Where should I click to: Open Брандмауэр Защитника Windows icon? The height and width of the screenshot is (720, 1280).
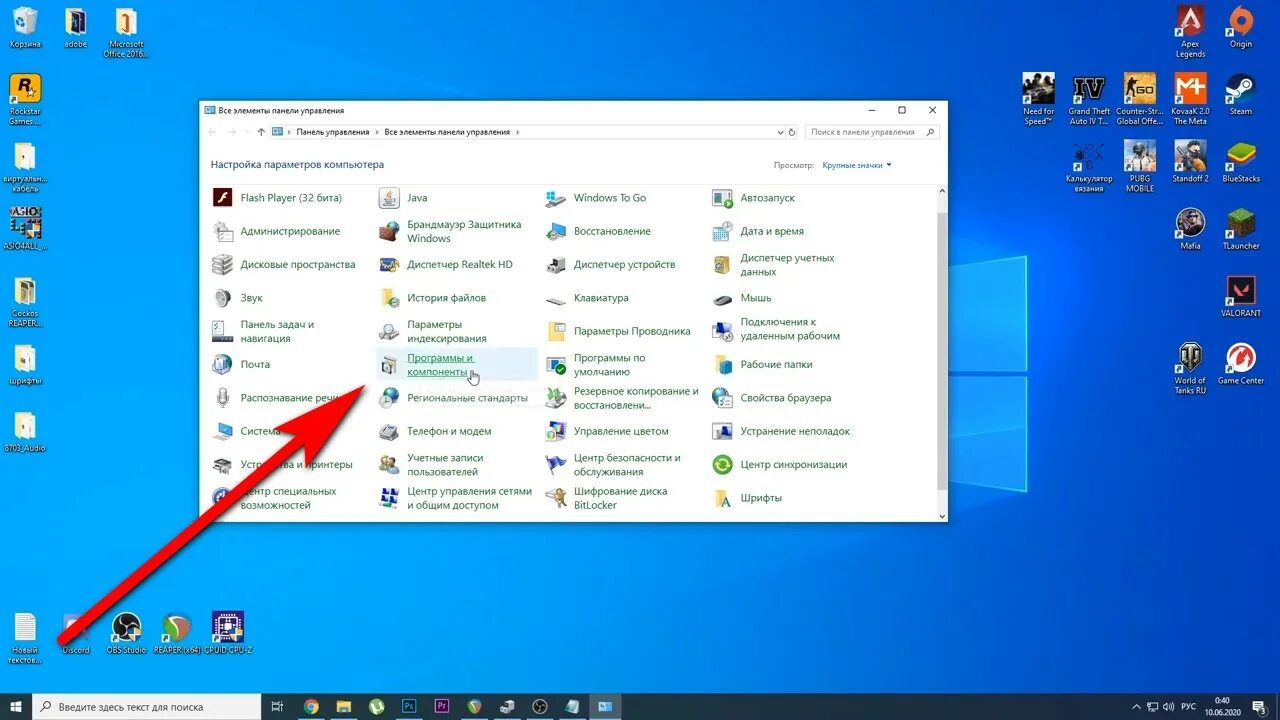click(x=389, y=231)
